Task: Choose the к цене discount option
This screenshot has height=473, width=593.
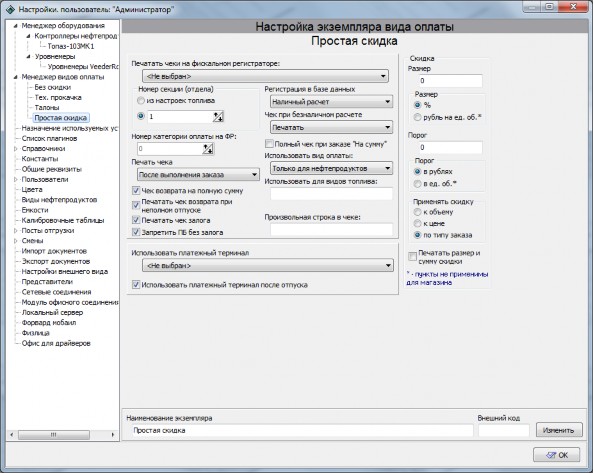Action: [x=418, y=223]
